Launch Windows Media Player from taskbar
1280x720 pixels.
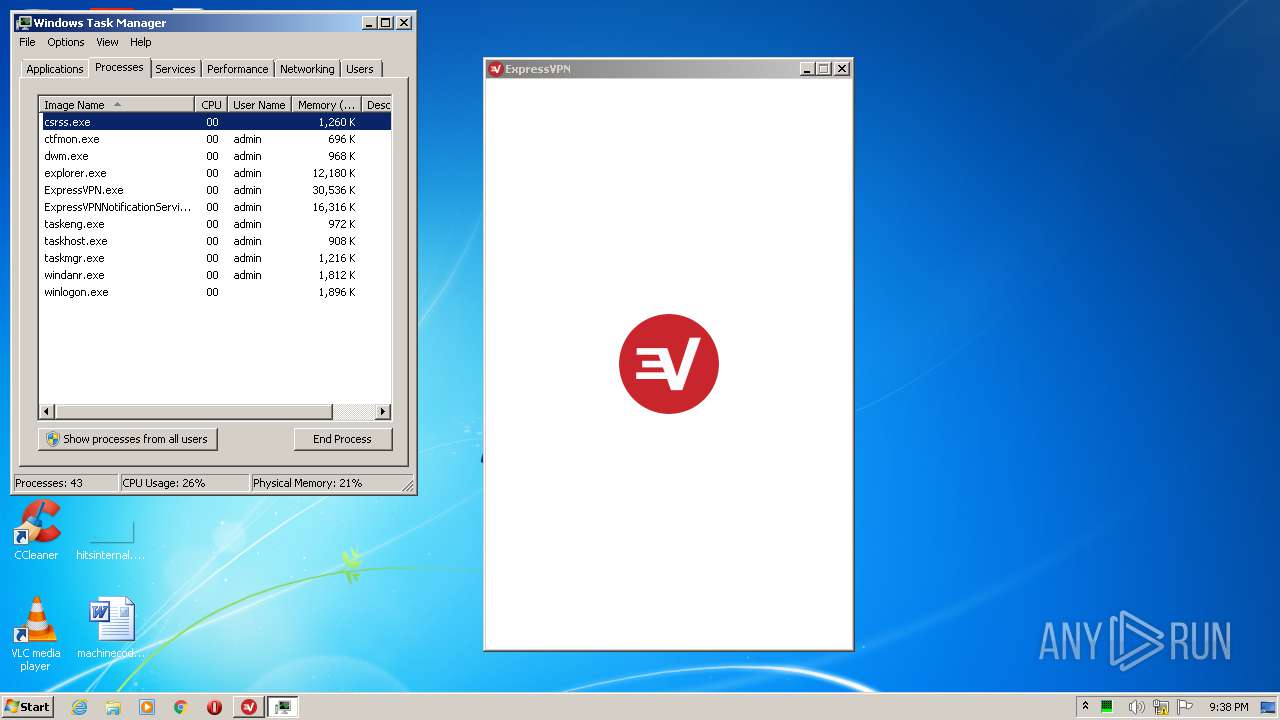pos(147,707)
